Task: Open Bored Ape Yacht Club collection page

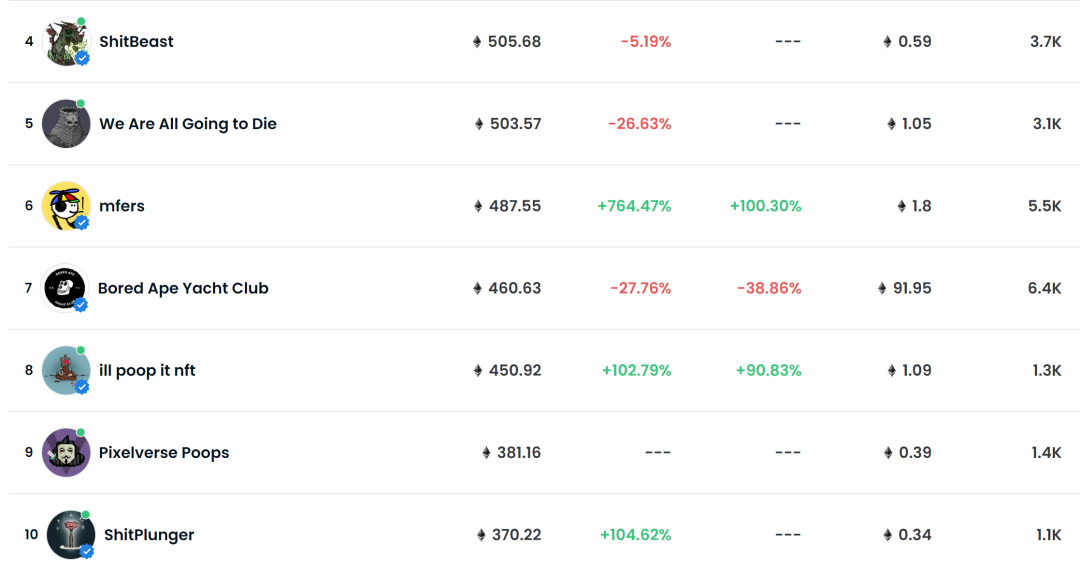Action: click(183, 289)
